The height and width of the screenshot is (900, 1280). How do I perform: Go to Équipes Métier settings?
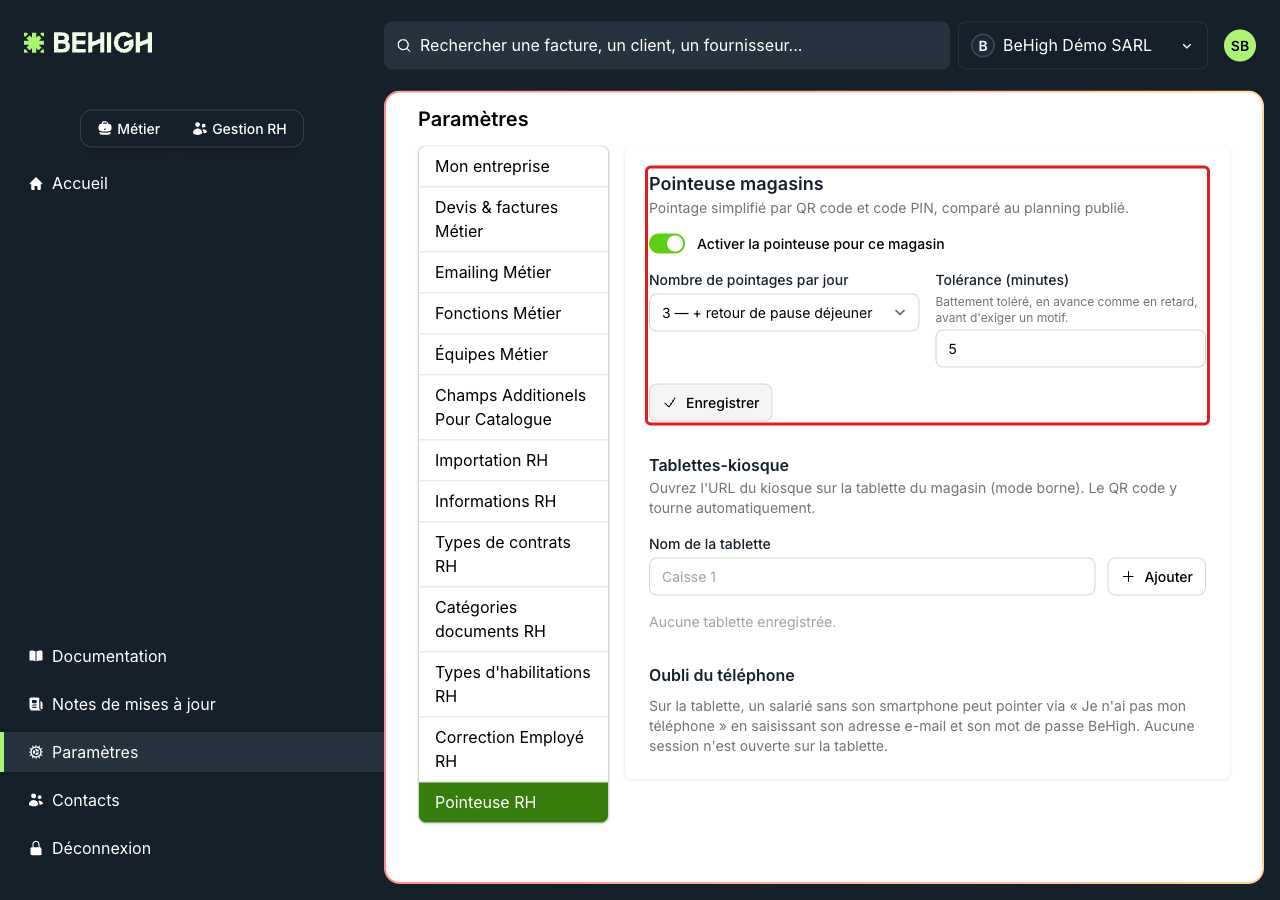click(x=513, y=354)
